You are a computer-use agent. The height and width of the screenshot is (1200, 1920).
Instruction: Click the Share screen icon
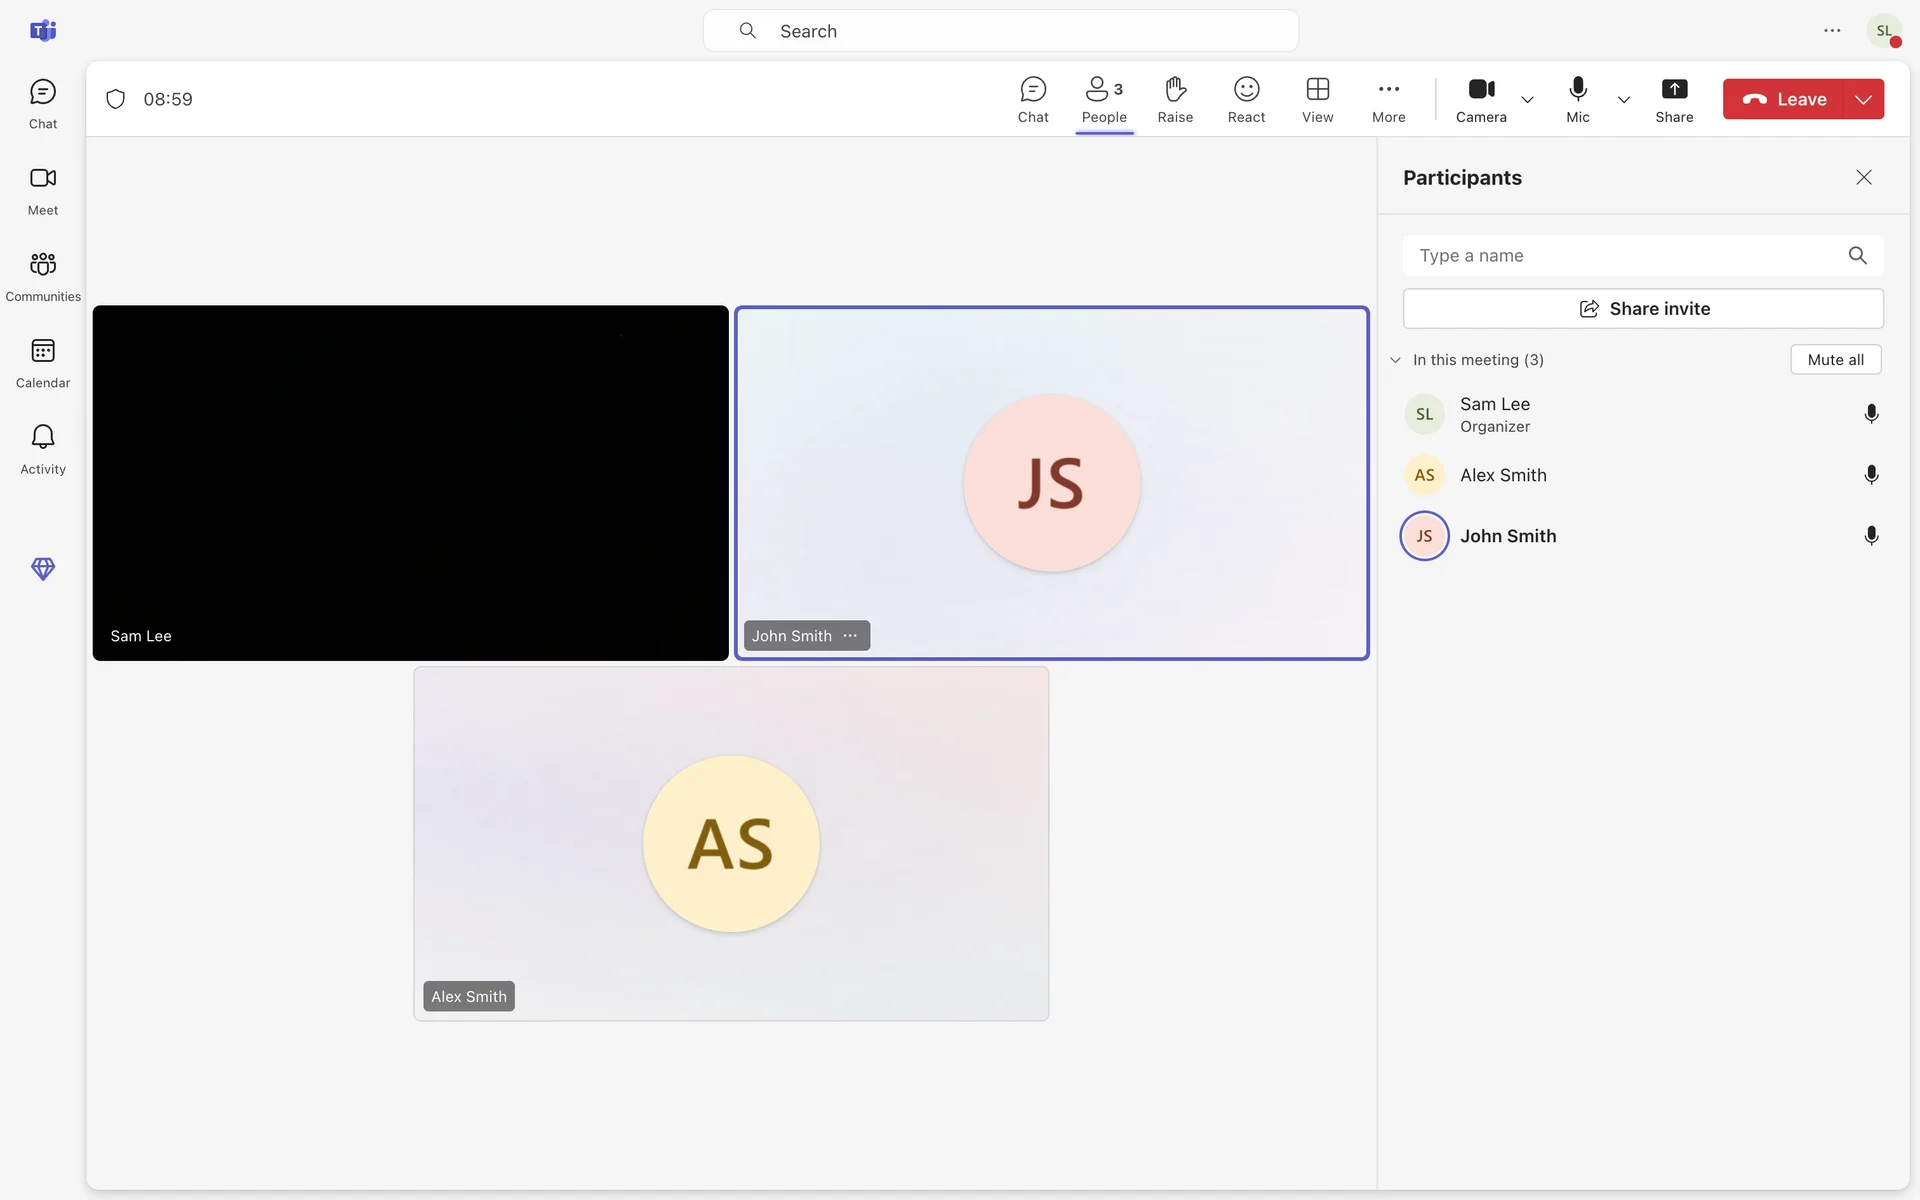pyautogui.click(x=1674, y=99)
